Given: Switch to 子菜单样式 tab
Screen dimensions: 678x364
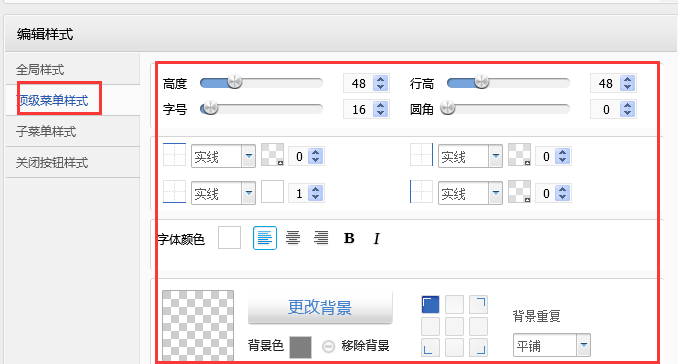Looking at the screenshot, I should tap(46, 131).
